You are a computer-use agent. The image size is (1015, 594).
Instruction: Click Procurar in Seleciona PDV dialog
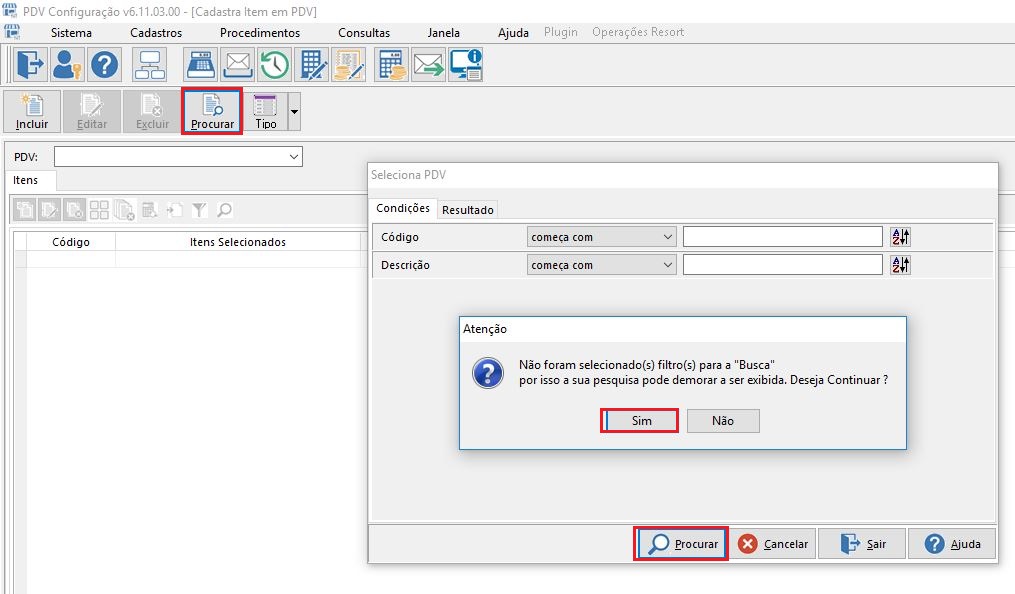tap(681, 544)
